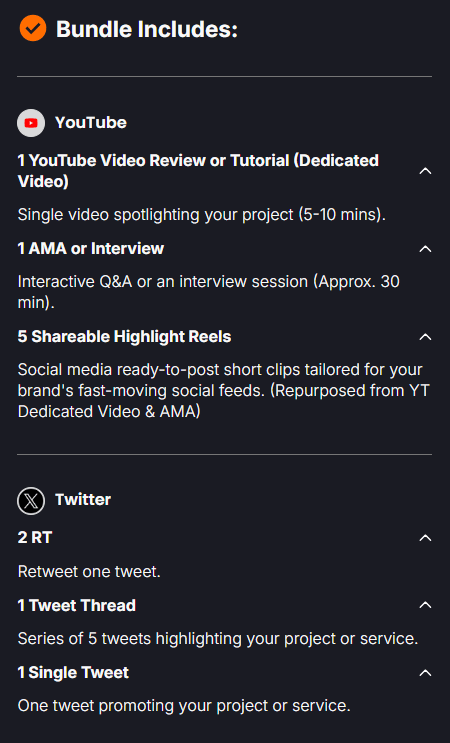The width and height of the screenshot is (450, 743).
Task: Select the YouTube platform label
Action: [91, 123]
